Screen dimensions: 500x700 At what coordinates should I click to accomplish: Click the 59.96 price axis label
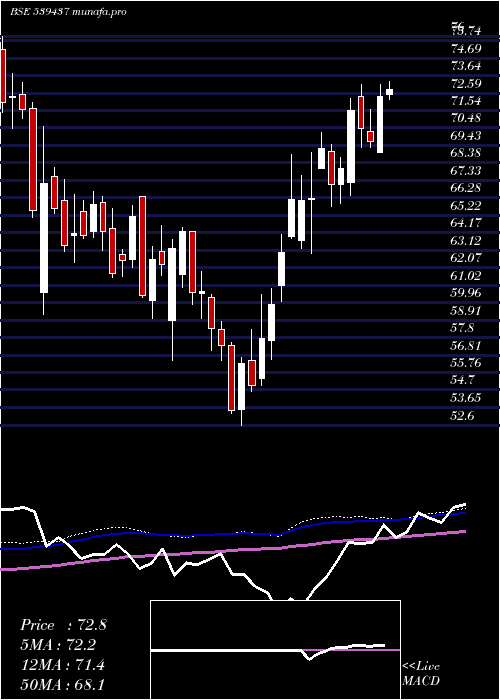click(x=466, y=293)
